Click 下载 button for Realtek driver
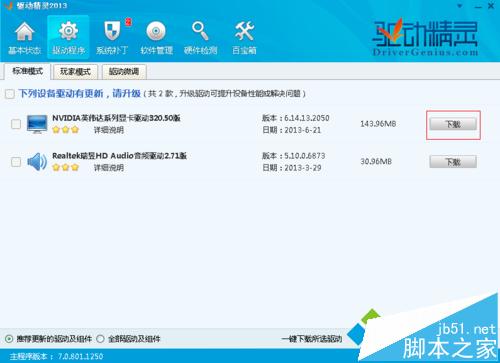500x363 pixels. 453,162
